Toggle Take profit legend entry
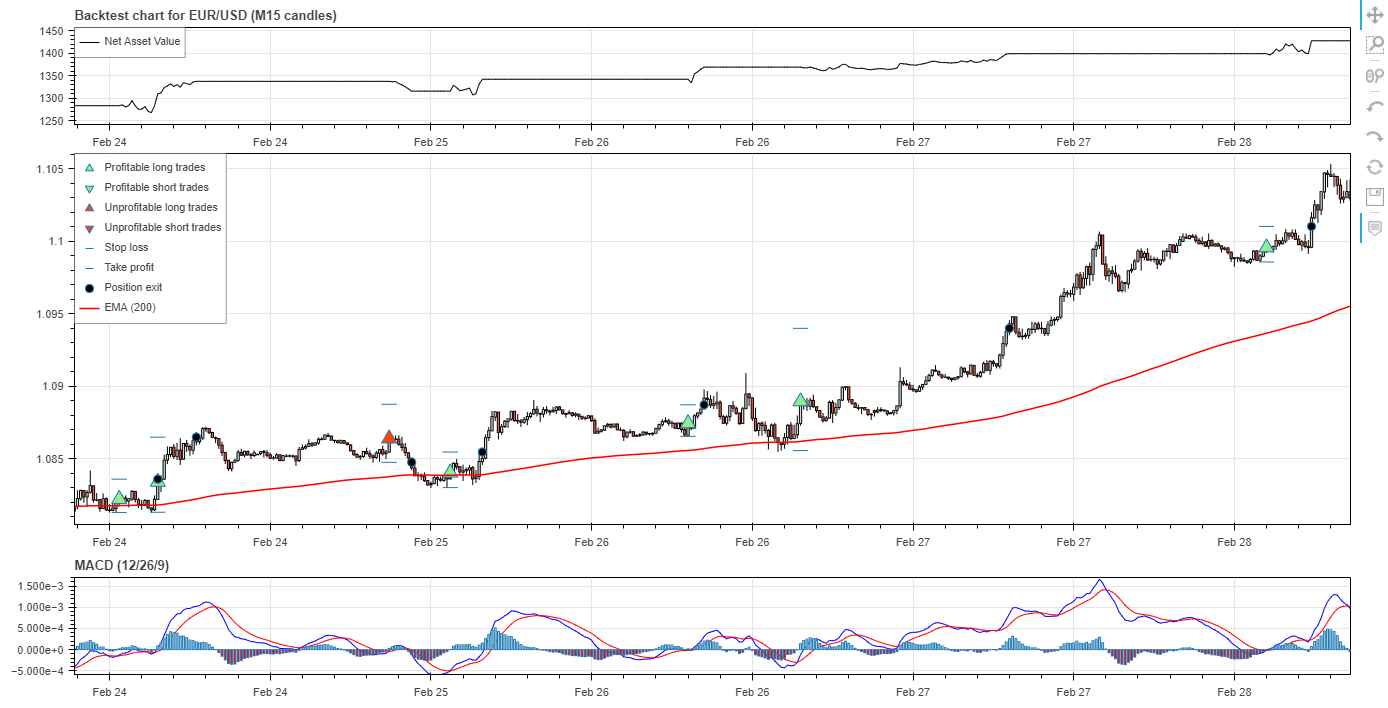The width and height of the screenshot is (1388, 708). click(118, 268)
